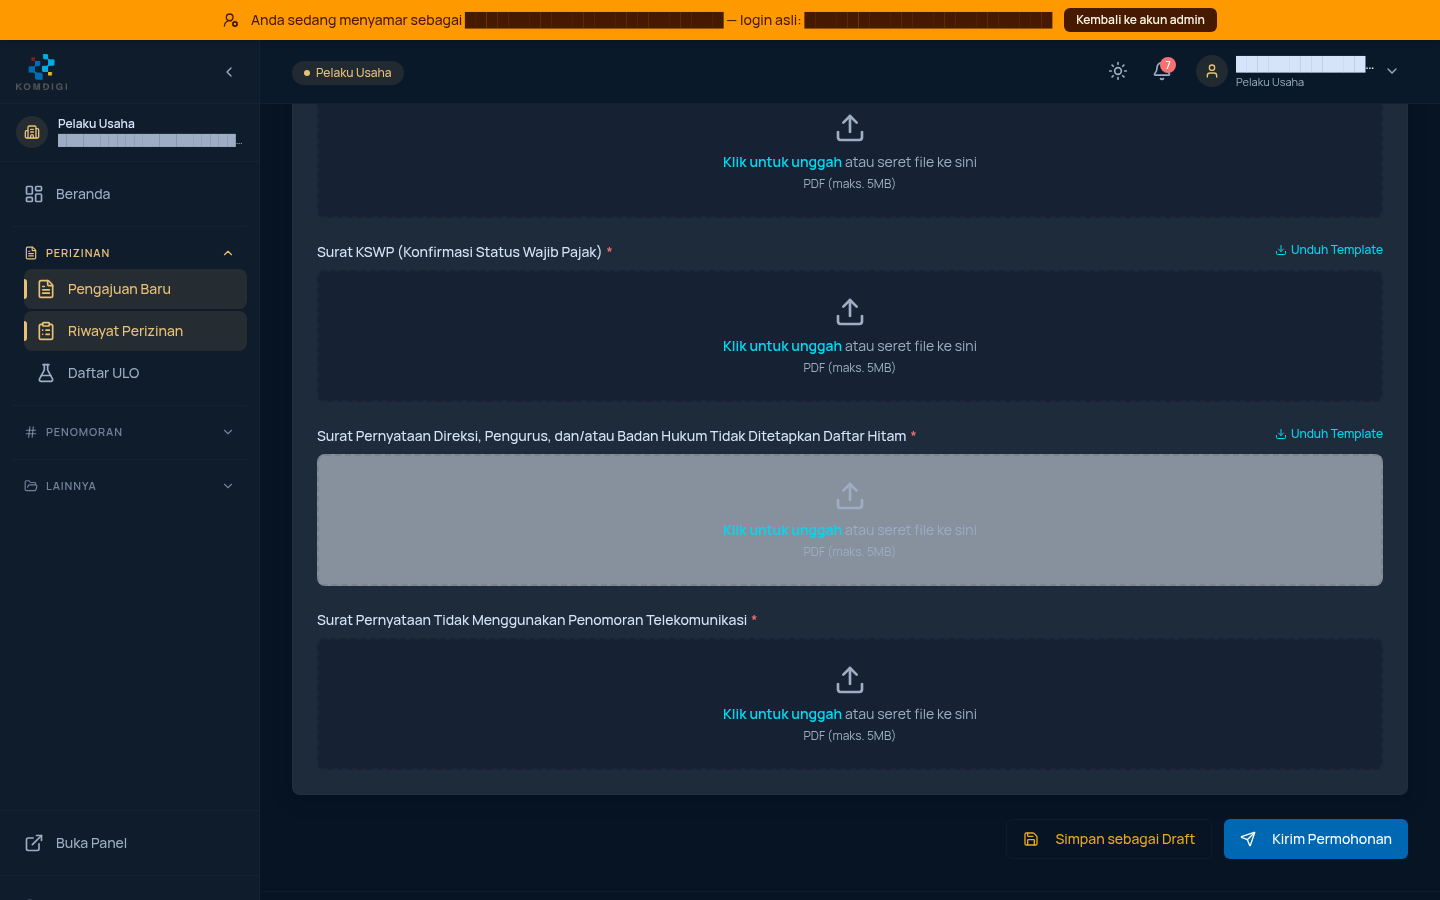Click upload icon in Surat KSWP dropzone
Viewport: 1440px width, 900px height.
(850, 312)
